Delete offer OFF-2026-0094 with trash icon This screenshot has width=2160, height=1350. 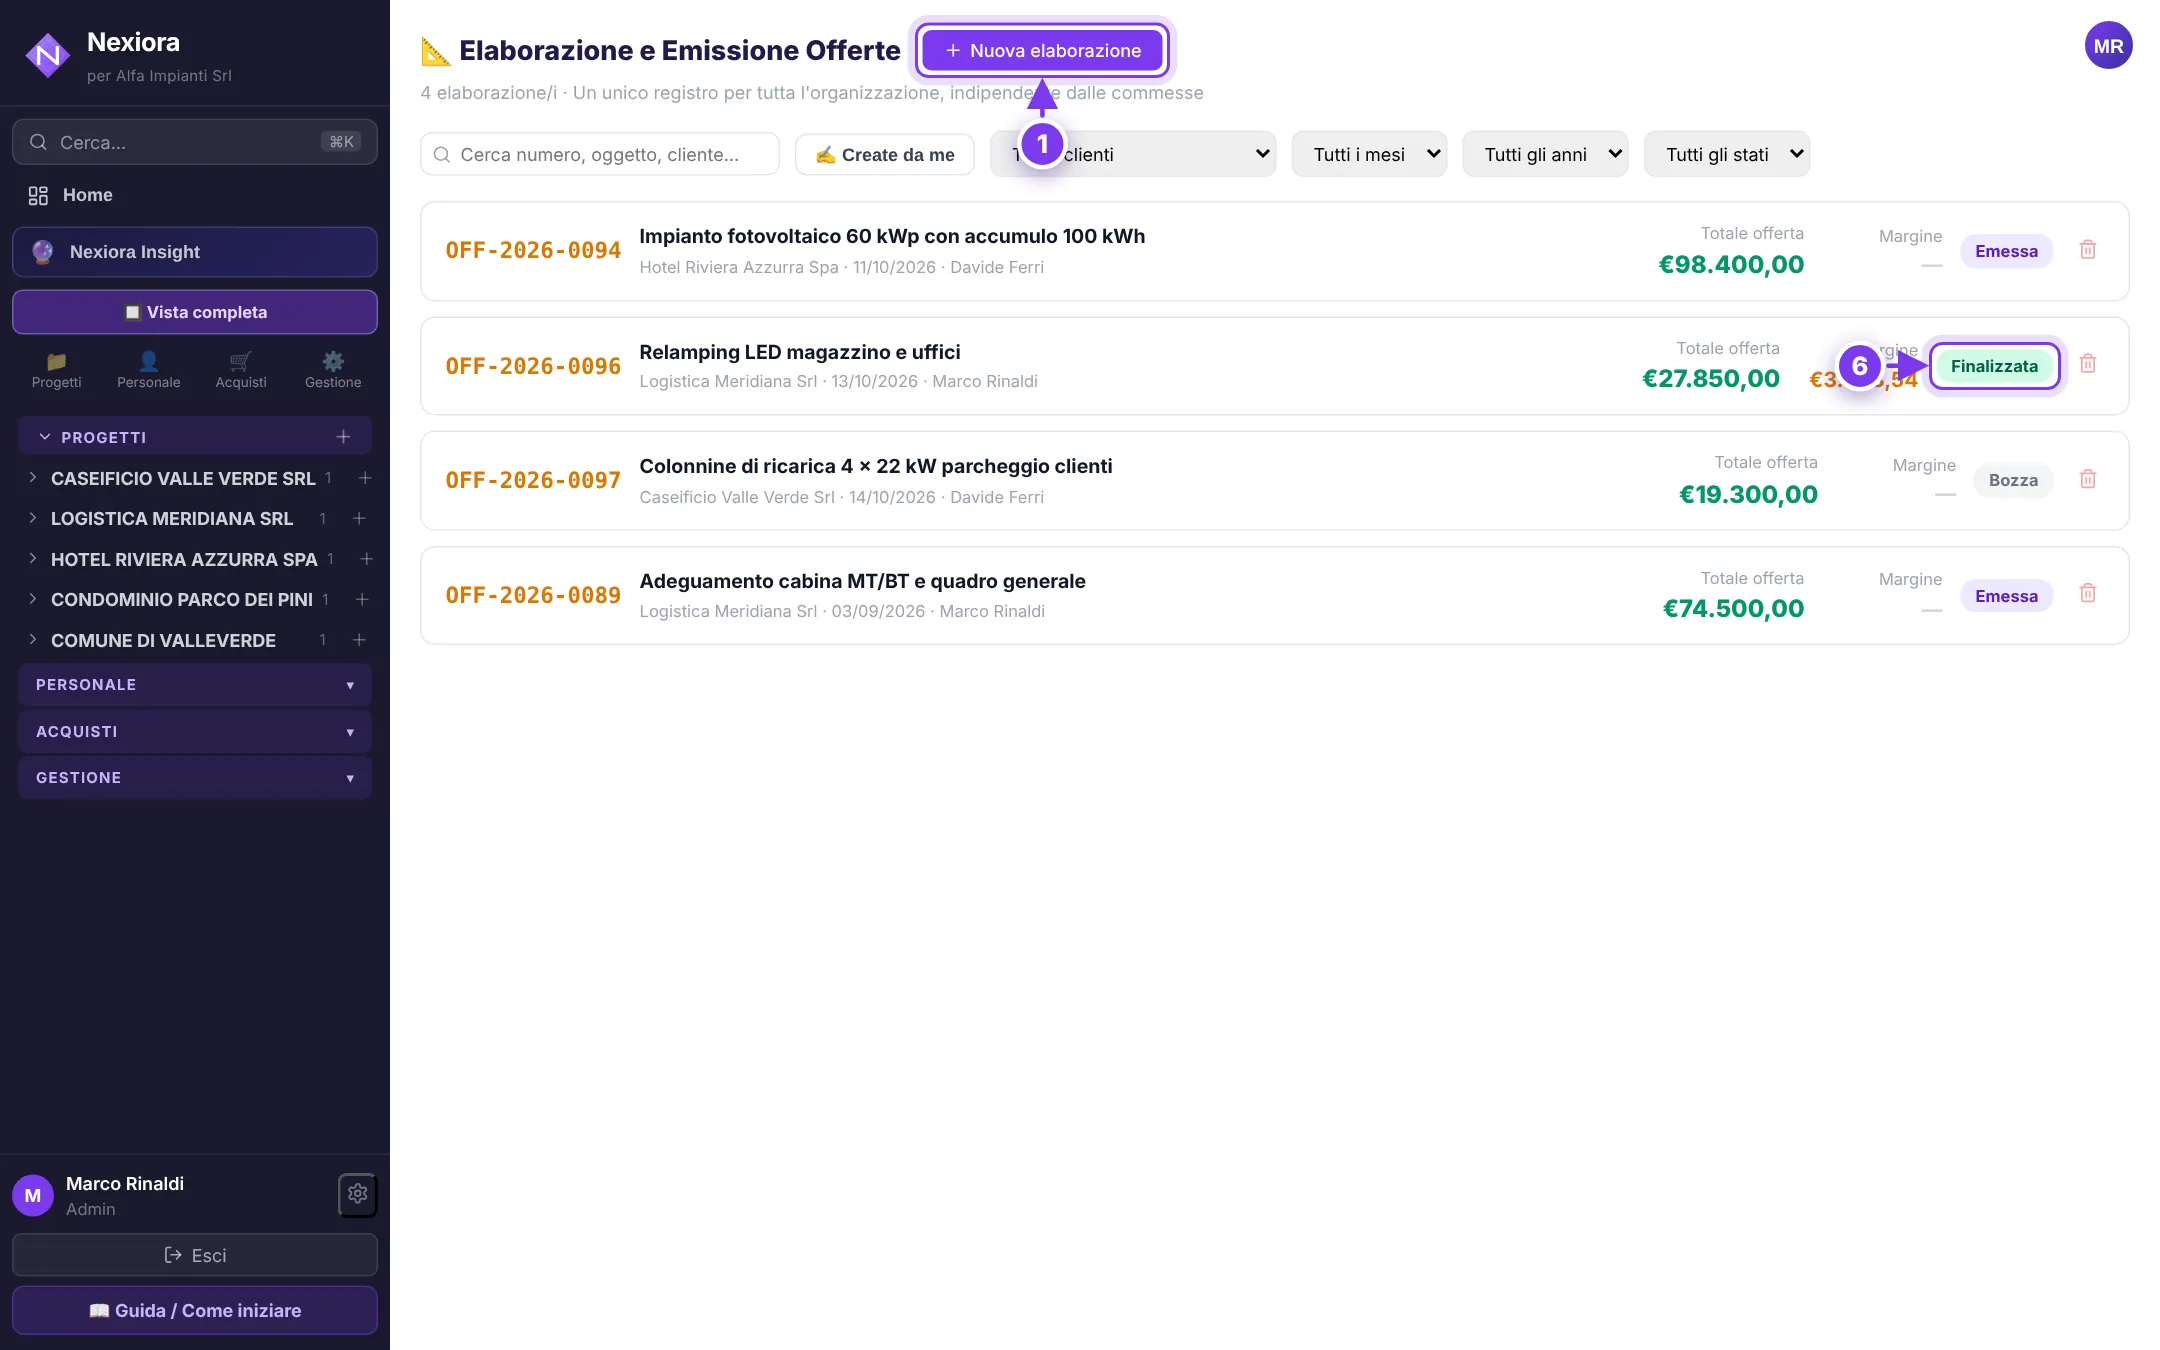[x=2088, y=250]
